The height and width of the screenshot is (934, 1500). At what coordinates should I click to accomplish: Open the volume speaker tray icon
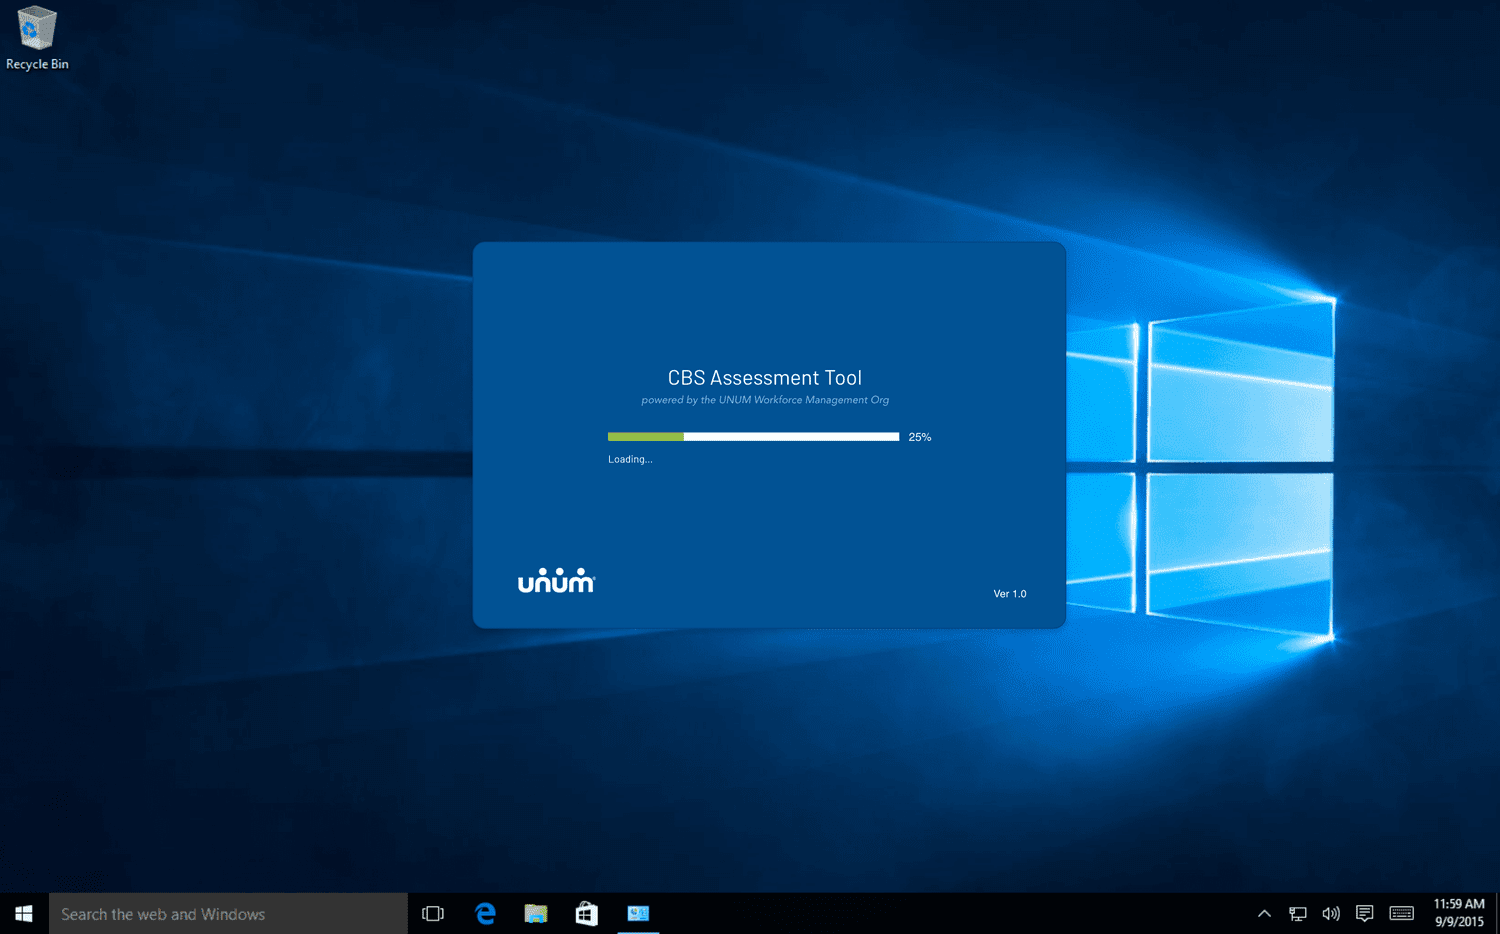(1331, 913)
